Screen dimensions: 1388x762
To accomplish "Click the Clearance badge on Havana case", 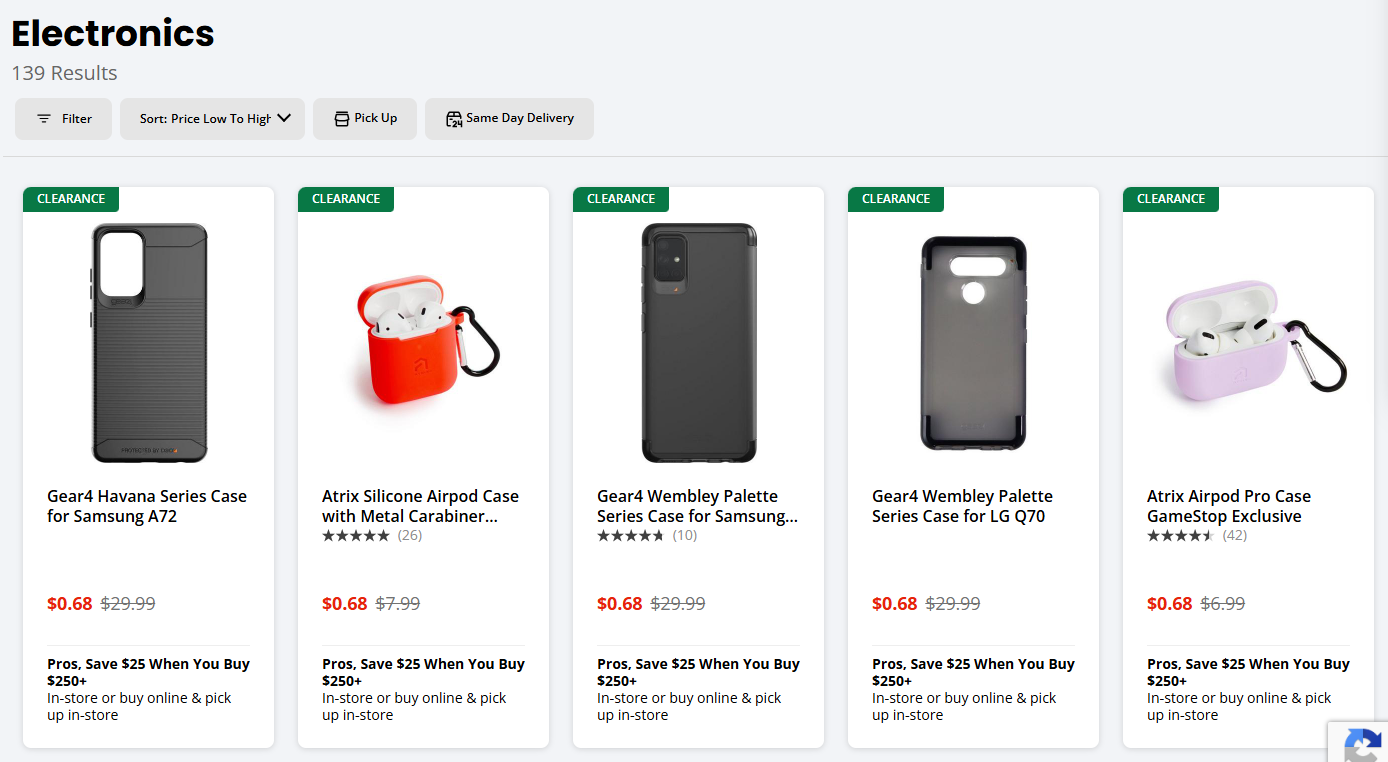I will 71,199.
